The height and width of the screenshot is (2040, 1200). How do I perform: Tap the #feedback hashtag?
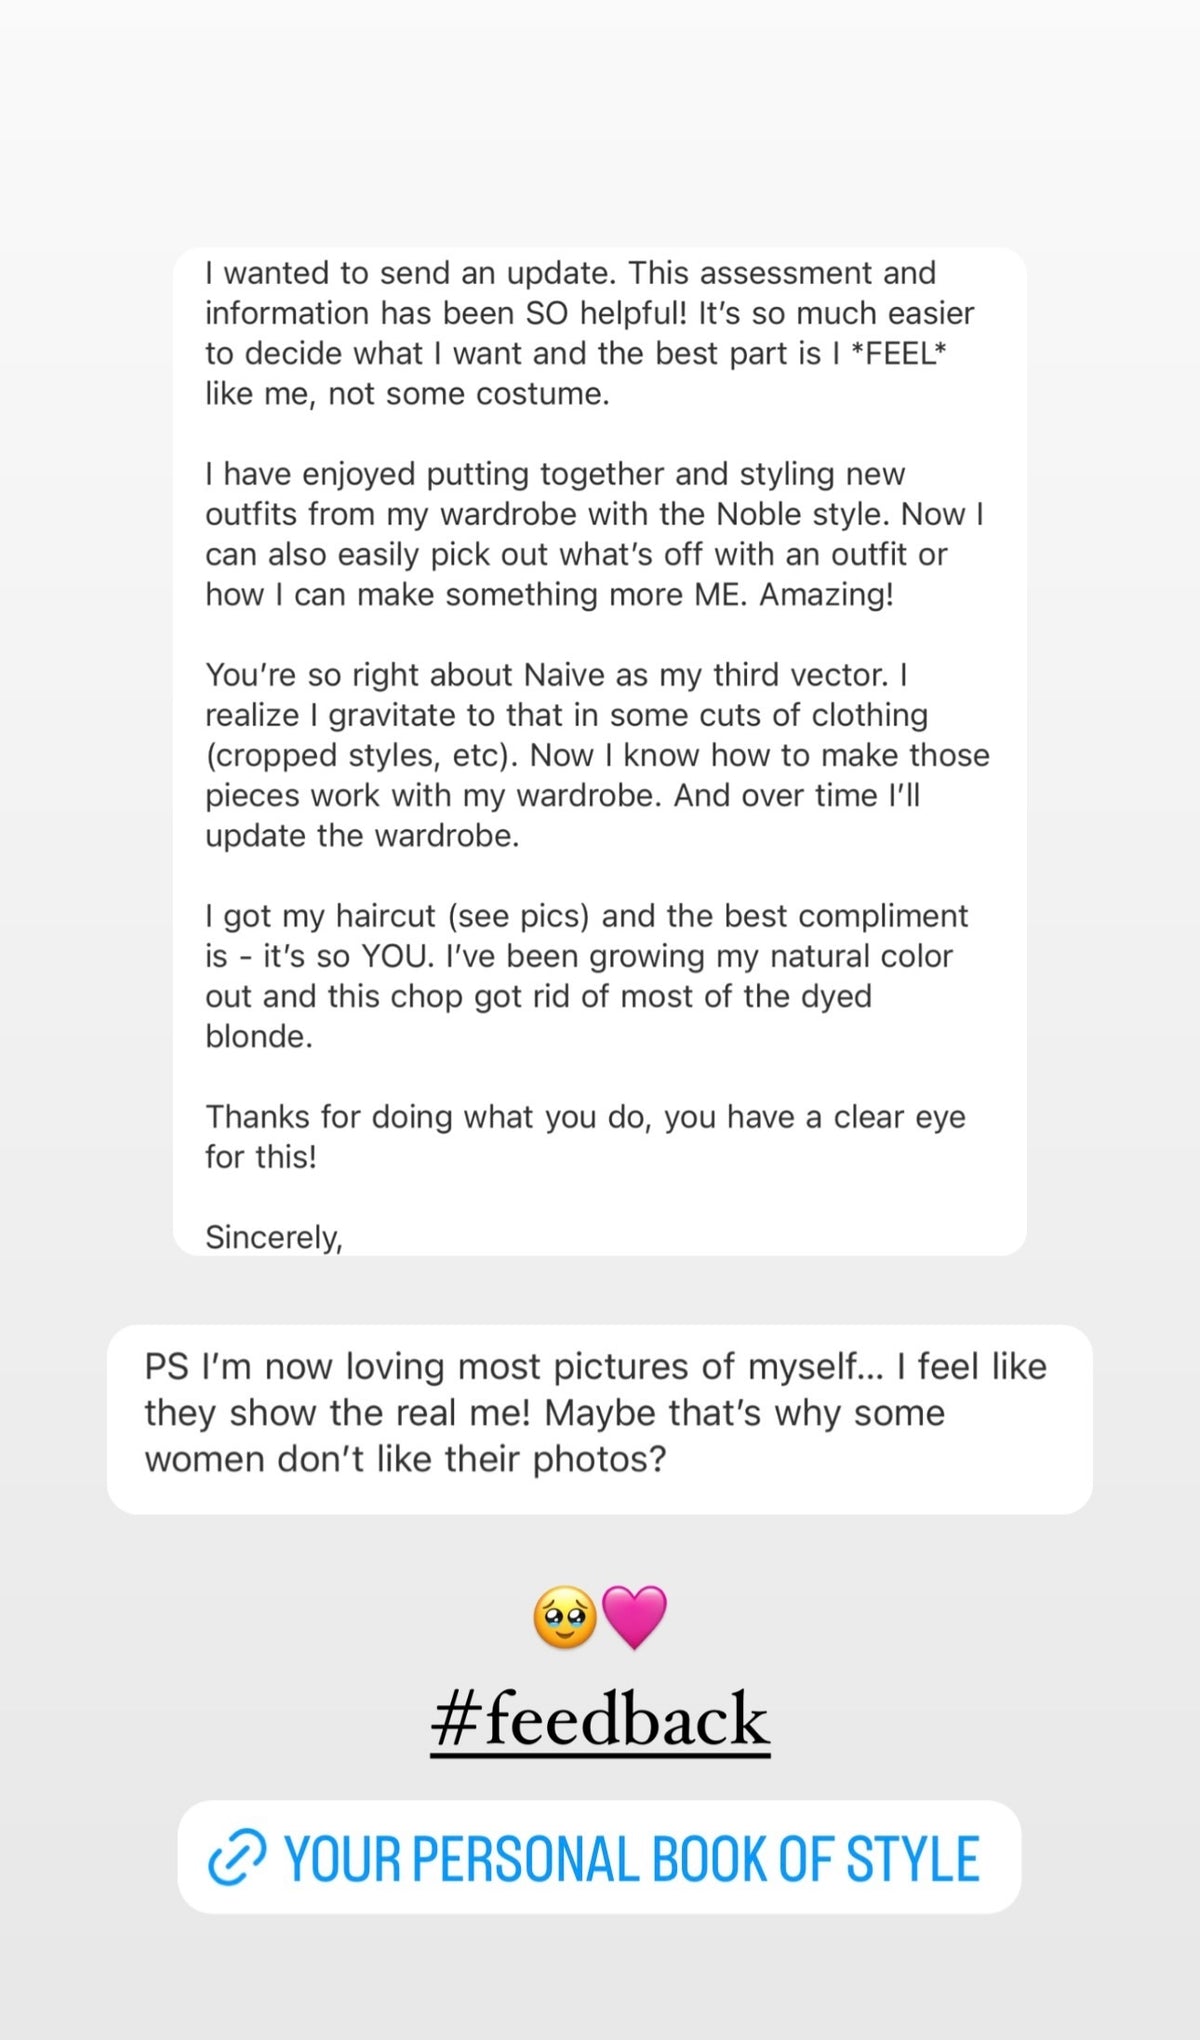click(600, 1720)
